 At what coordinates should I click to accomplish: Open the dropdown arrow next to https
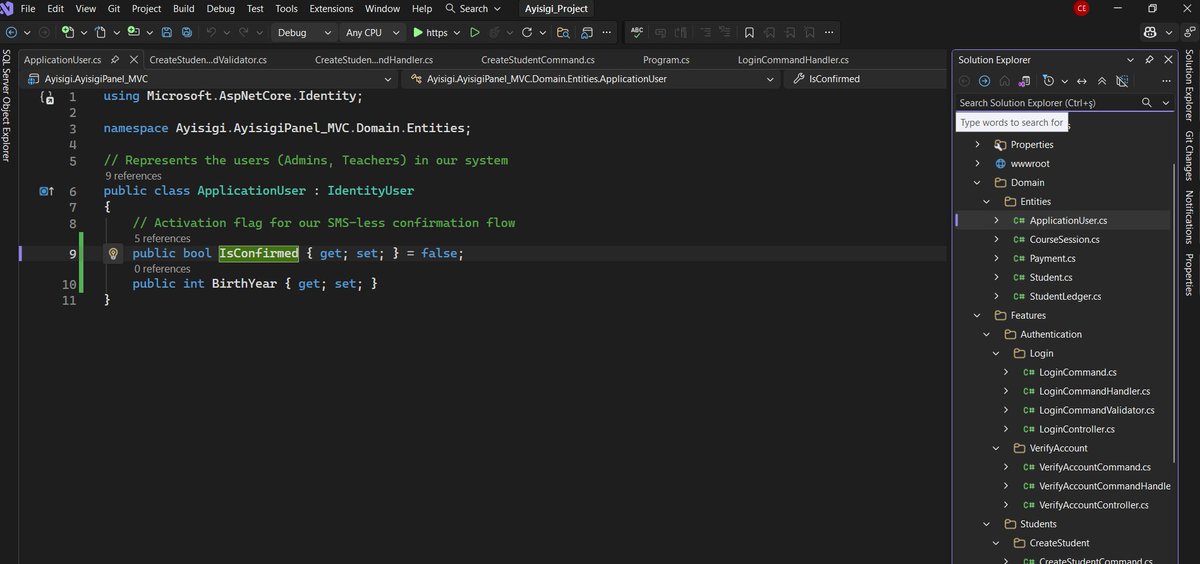click(x=457, y=32)
